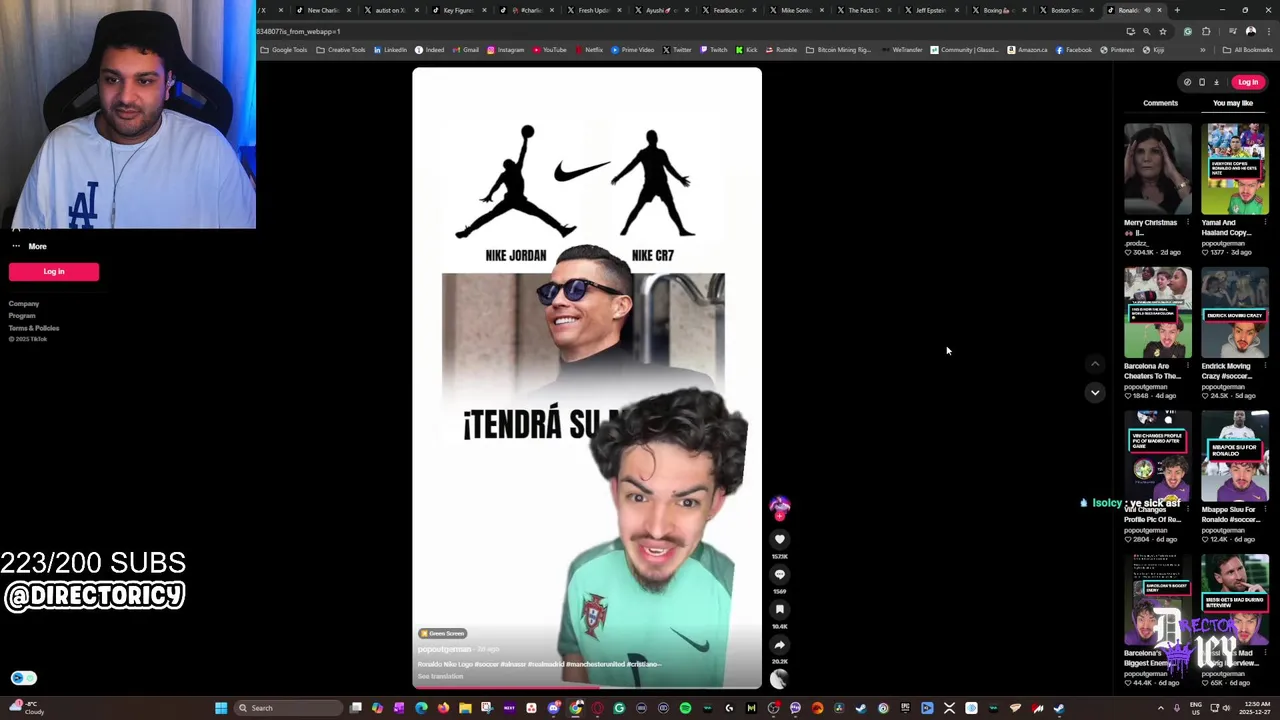The width and height of the screenshot is (1280, 720).
Task: Open Mbappe Siuu For Ronaldo video thumbnail
Action: click(x=1235, y=455)
